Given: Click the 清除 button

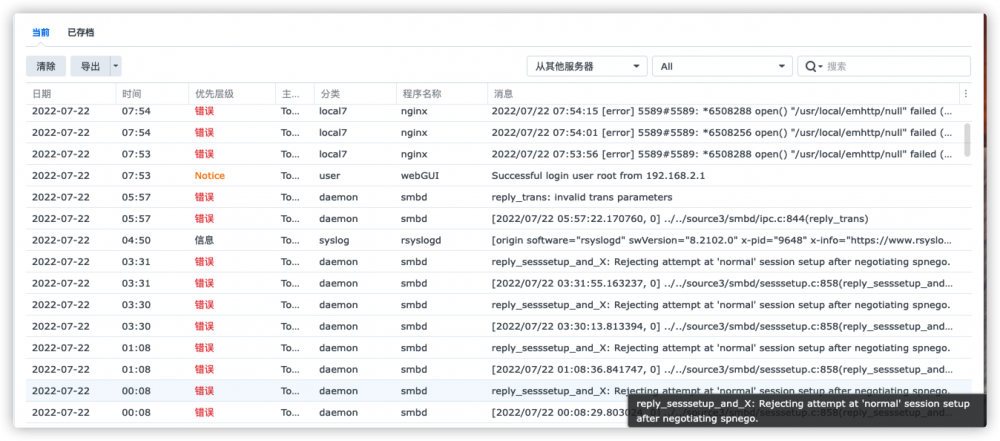Looking at the screenshot, I should 46,66.
